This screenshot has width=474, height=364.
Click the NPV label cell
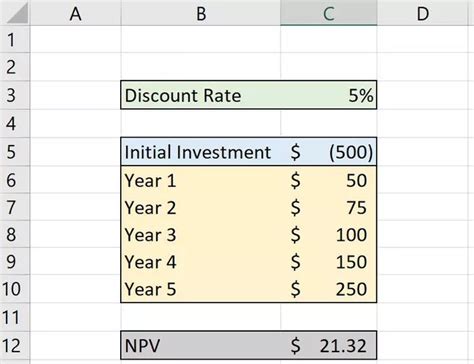coord(201,345)
